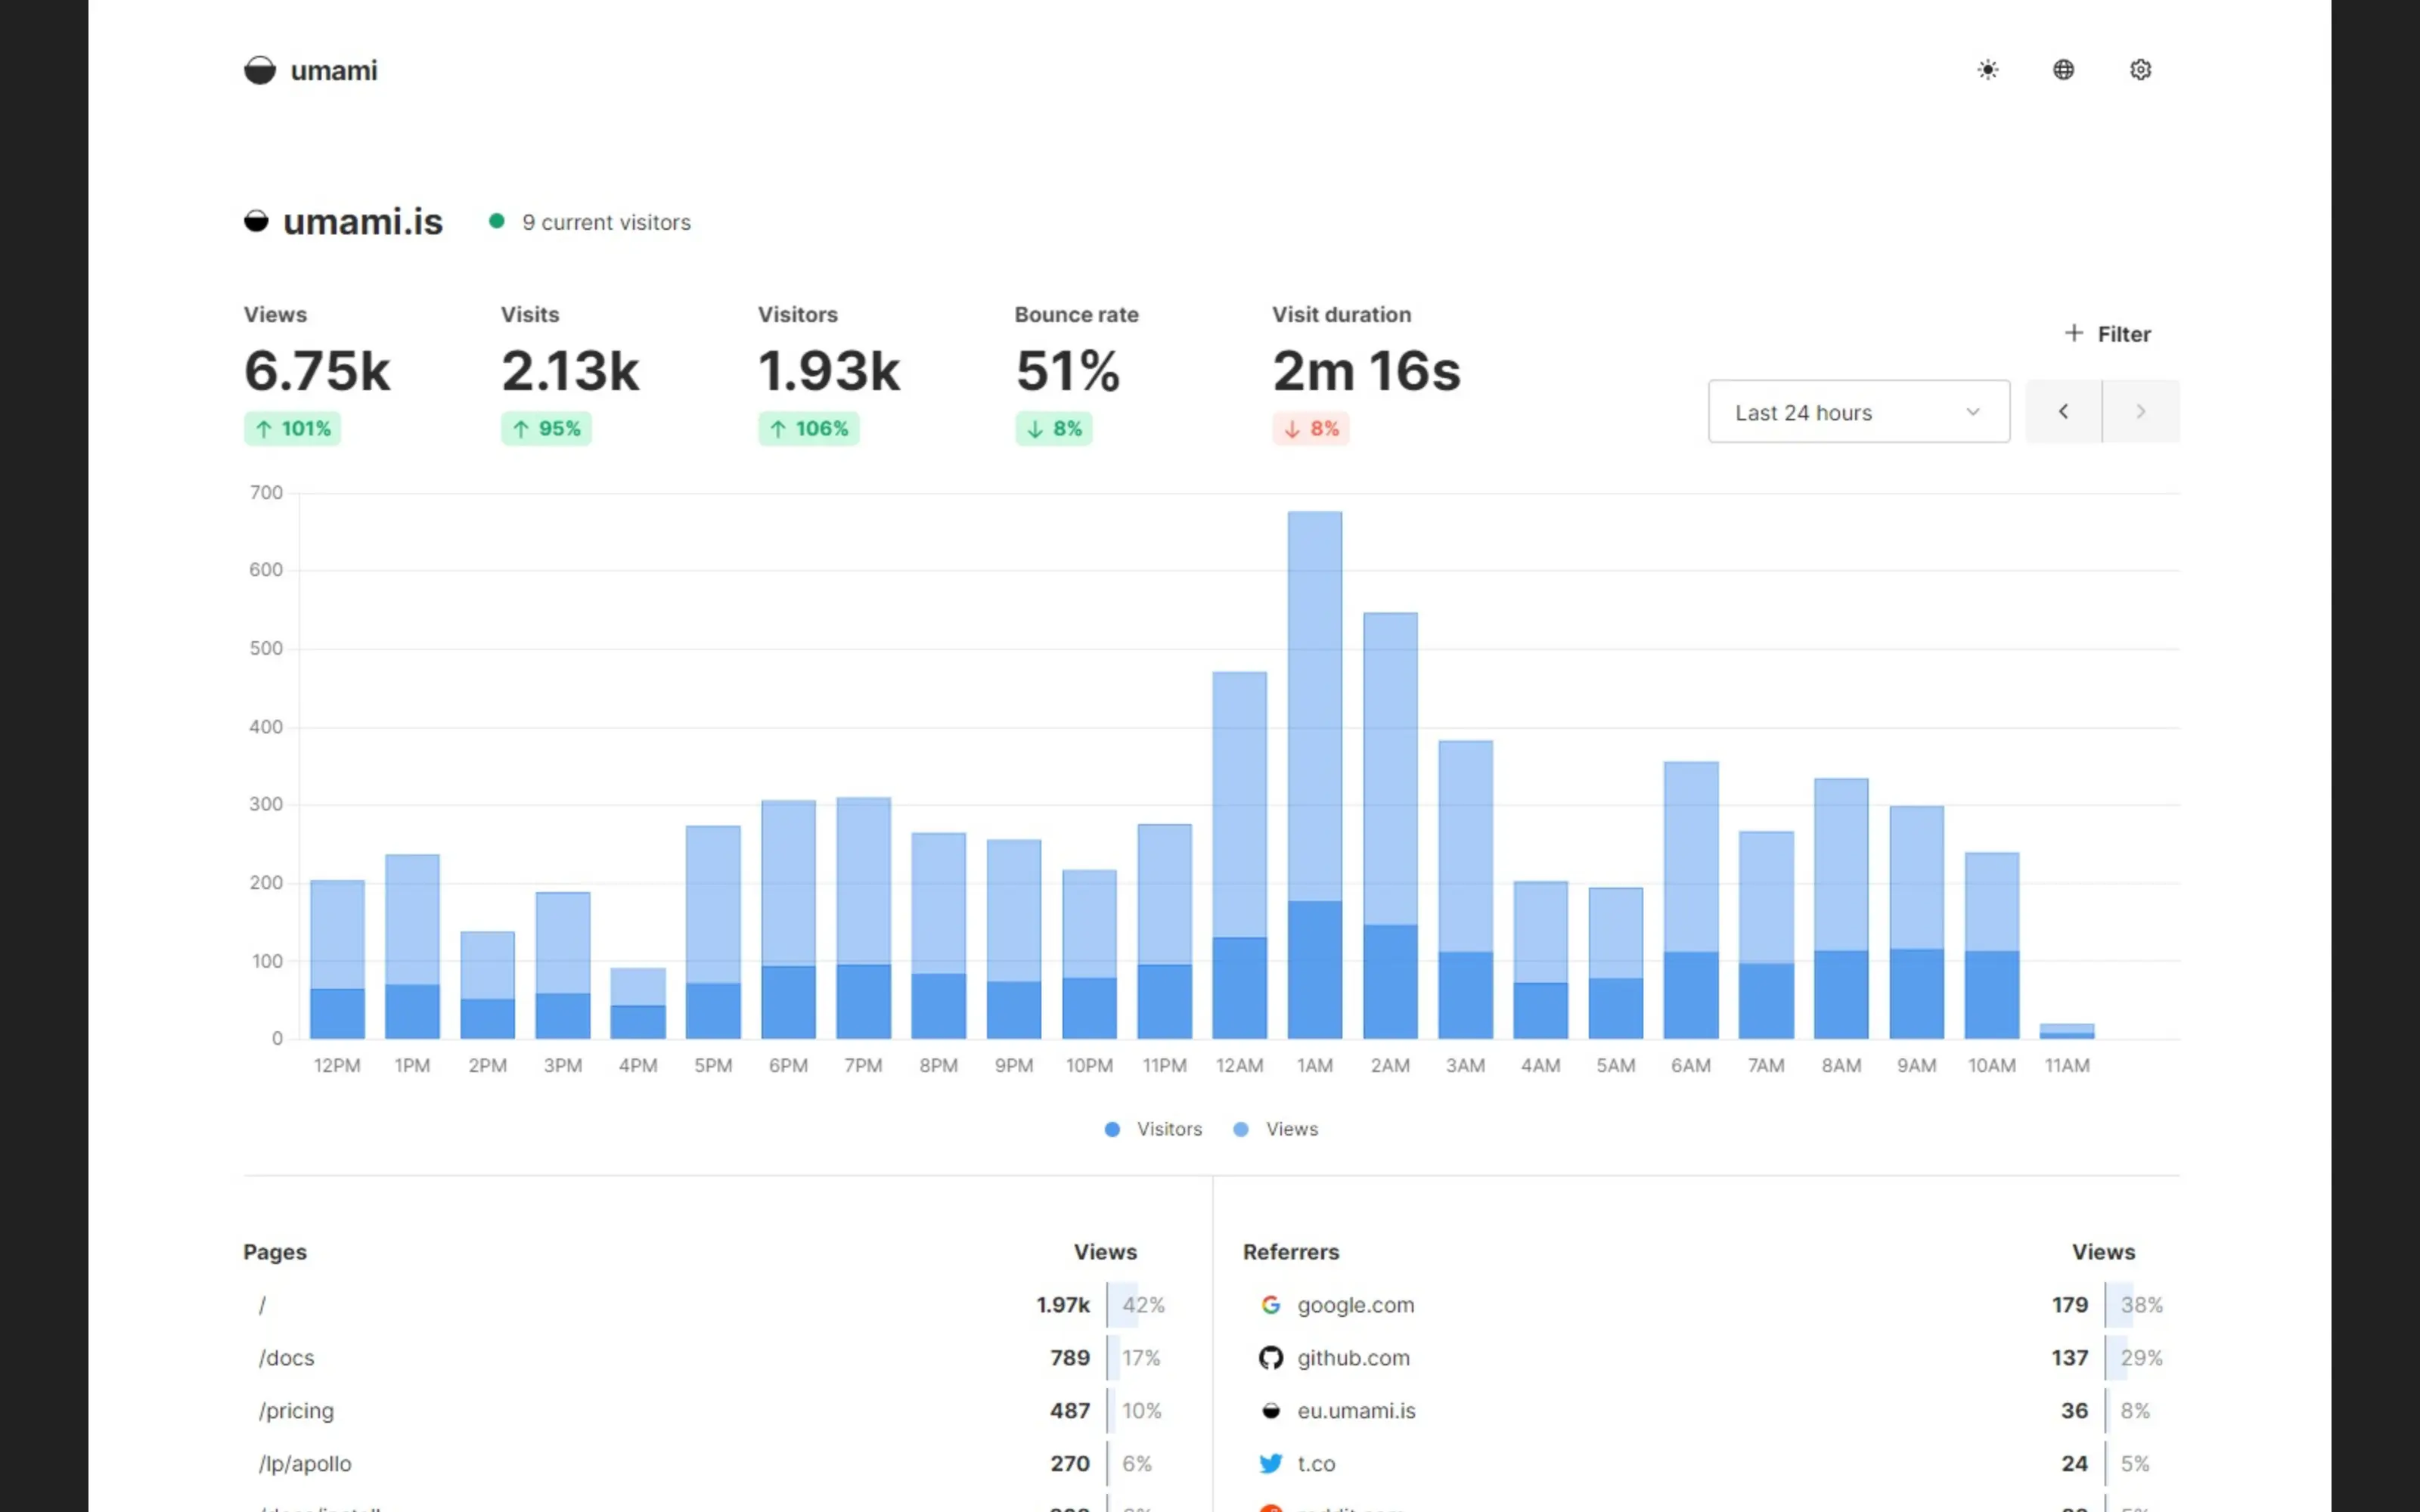
Task: Click the 12AM bar in the chart
Action: point(1239,855)
